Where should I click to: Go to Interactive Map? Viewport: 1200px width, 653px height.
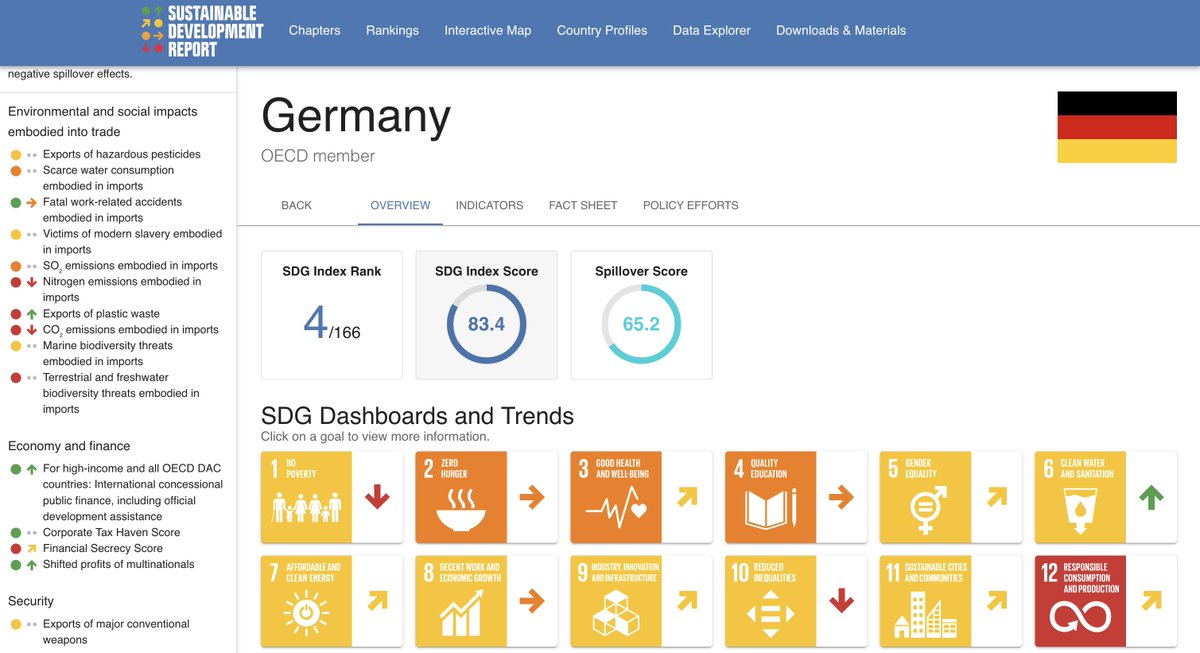tap(488, 30)
